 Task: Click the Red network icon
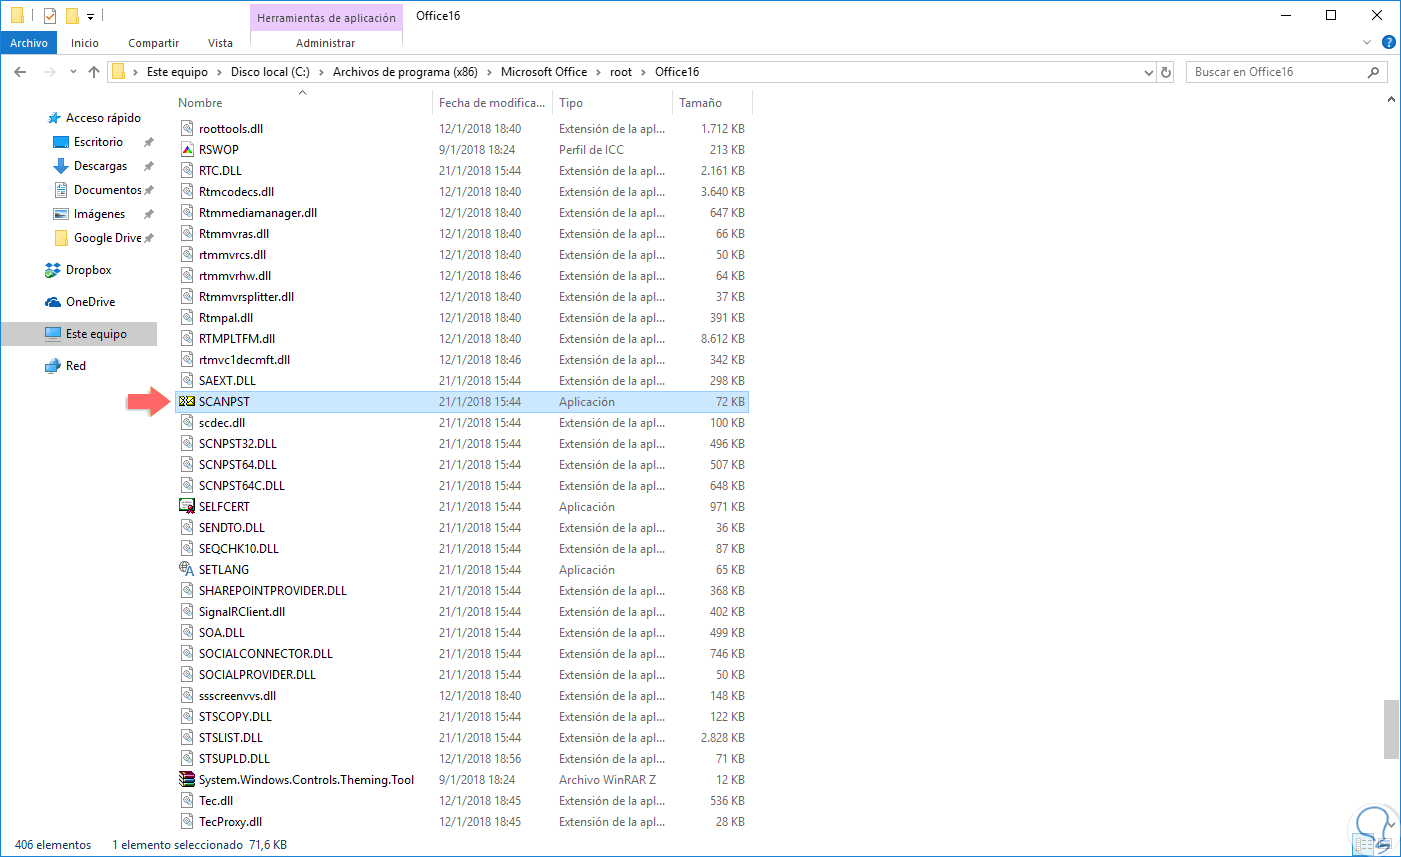point(53,366)
